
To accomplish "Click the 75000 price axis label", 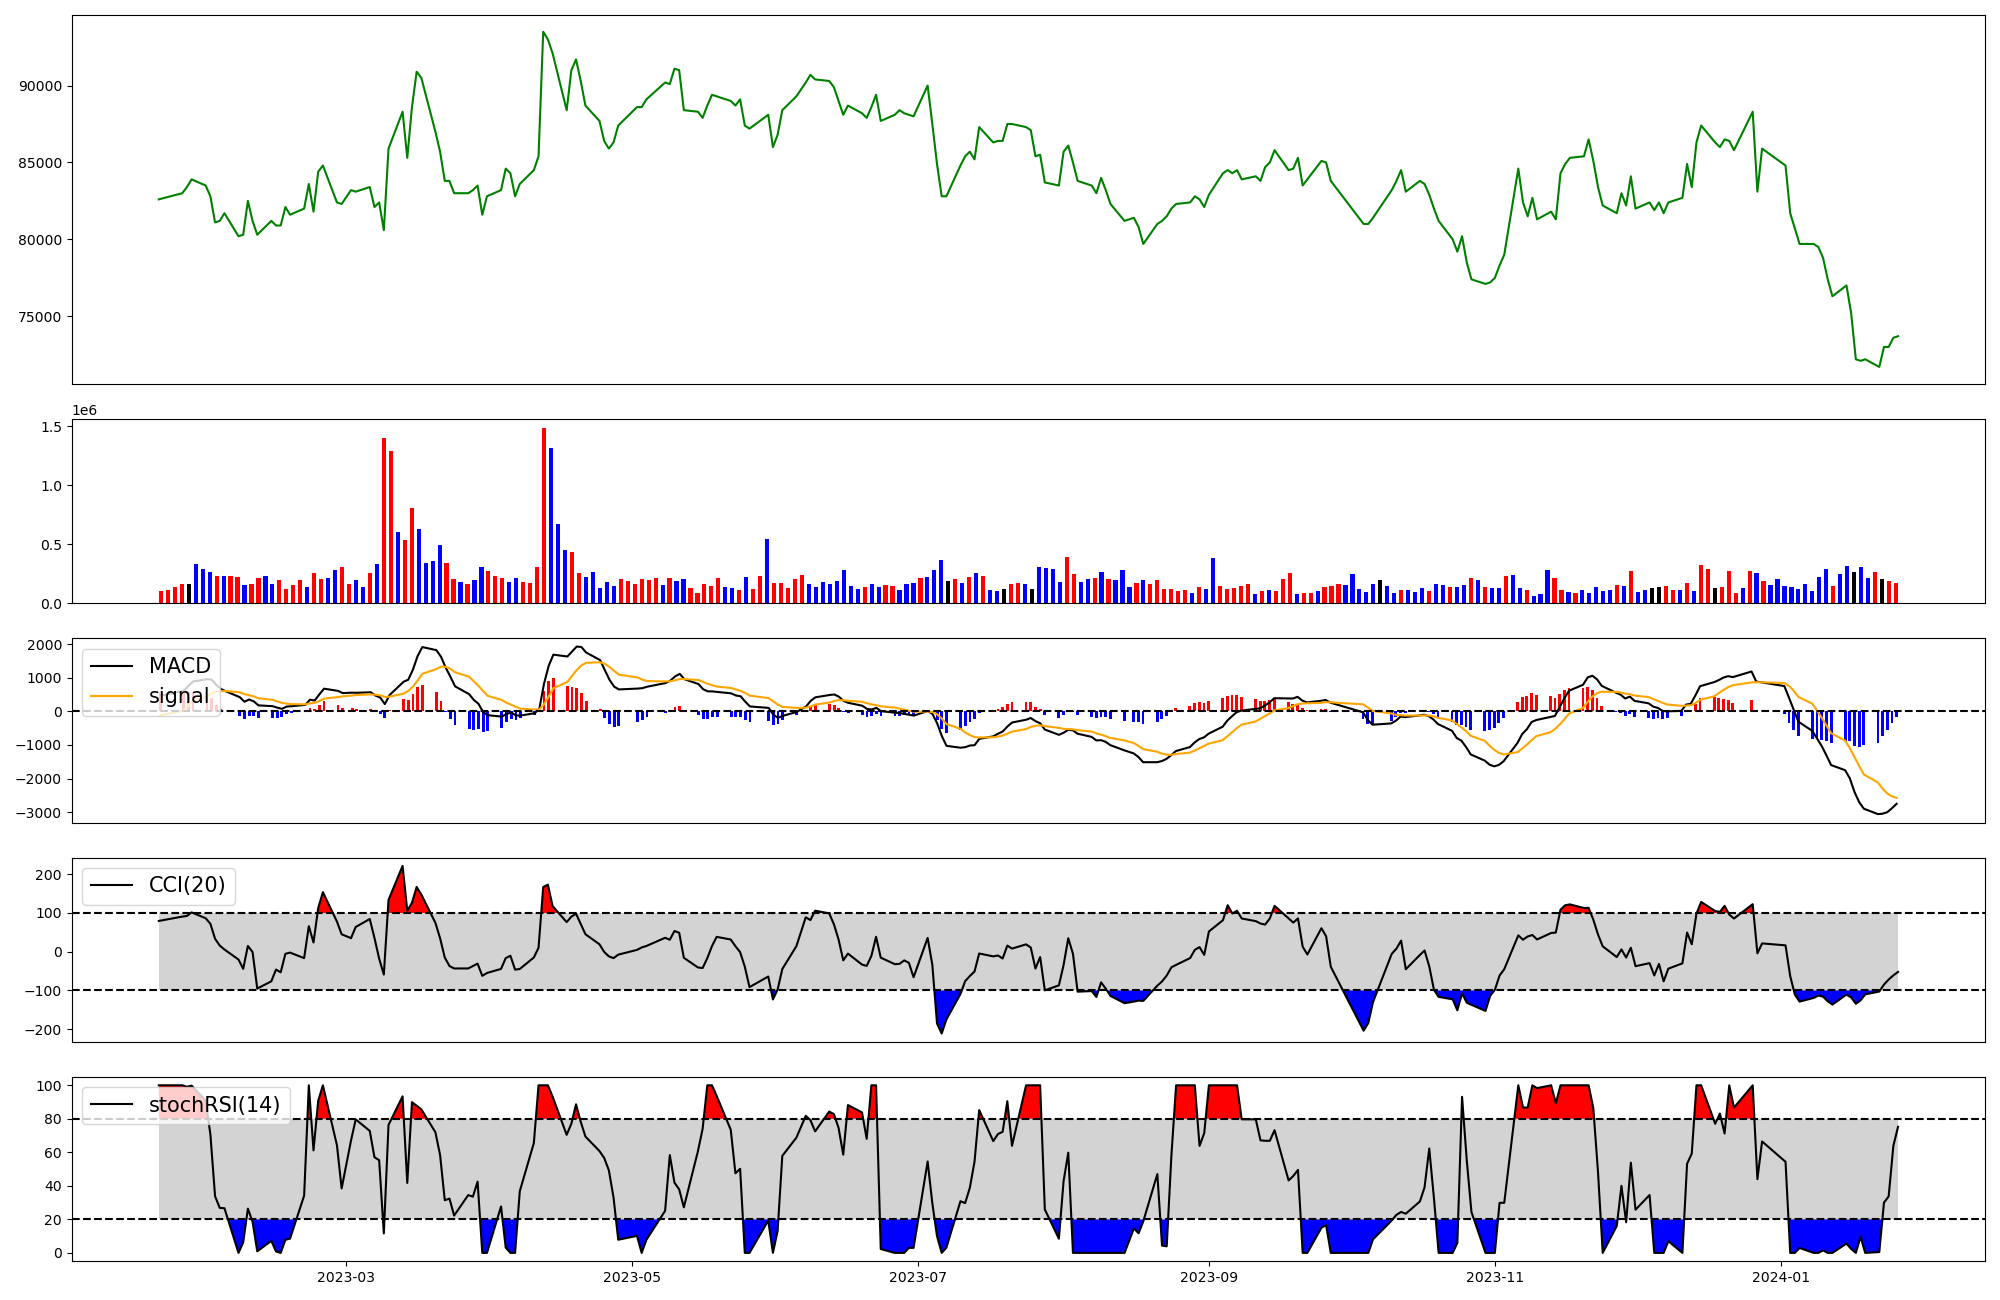I will coord(40,317).
